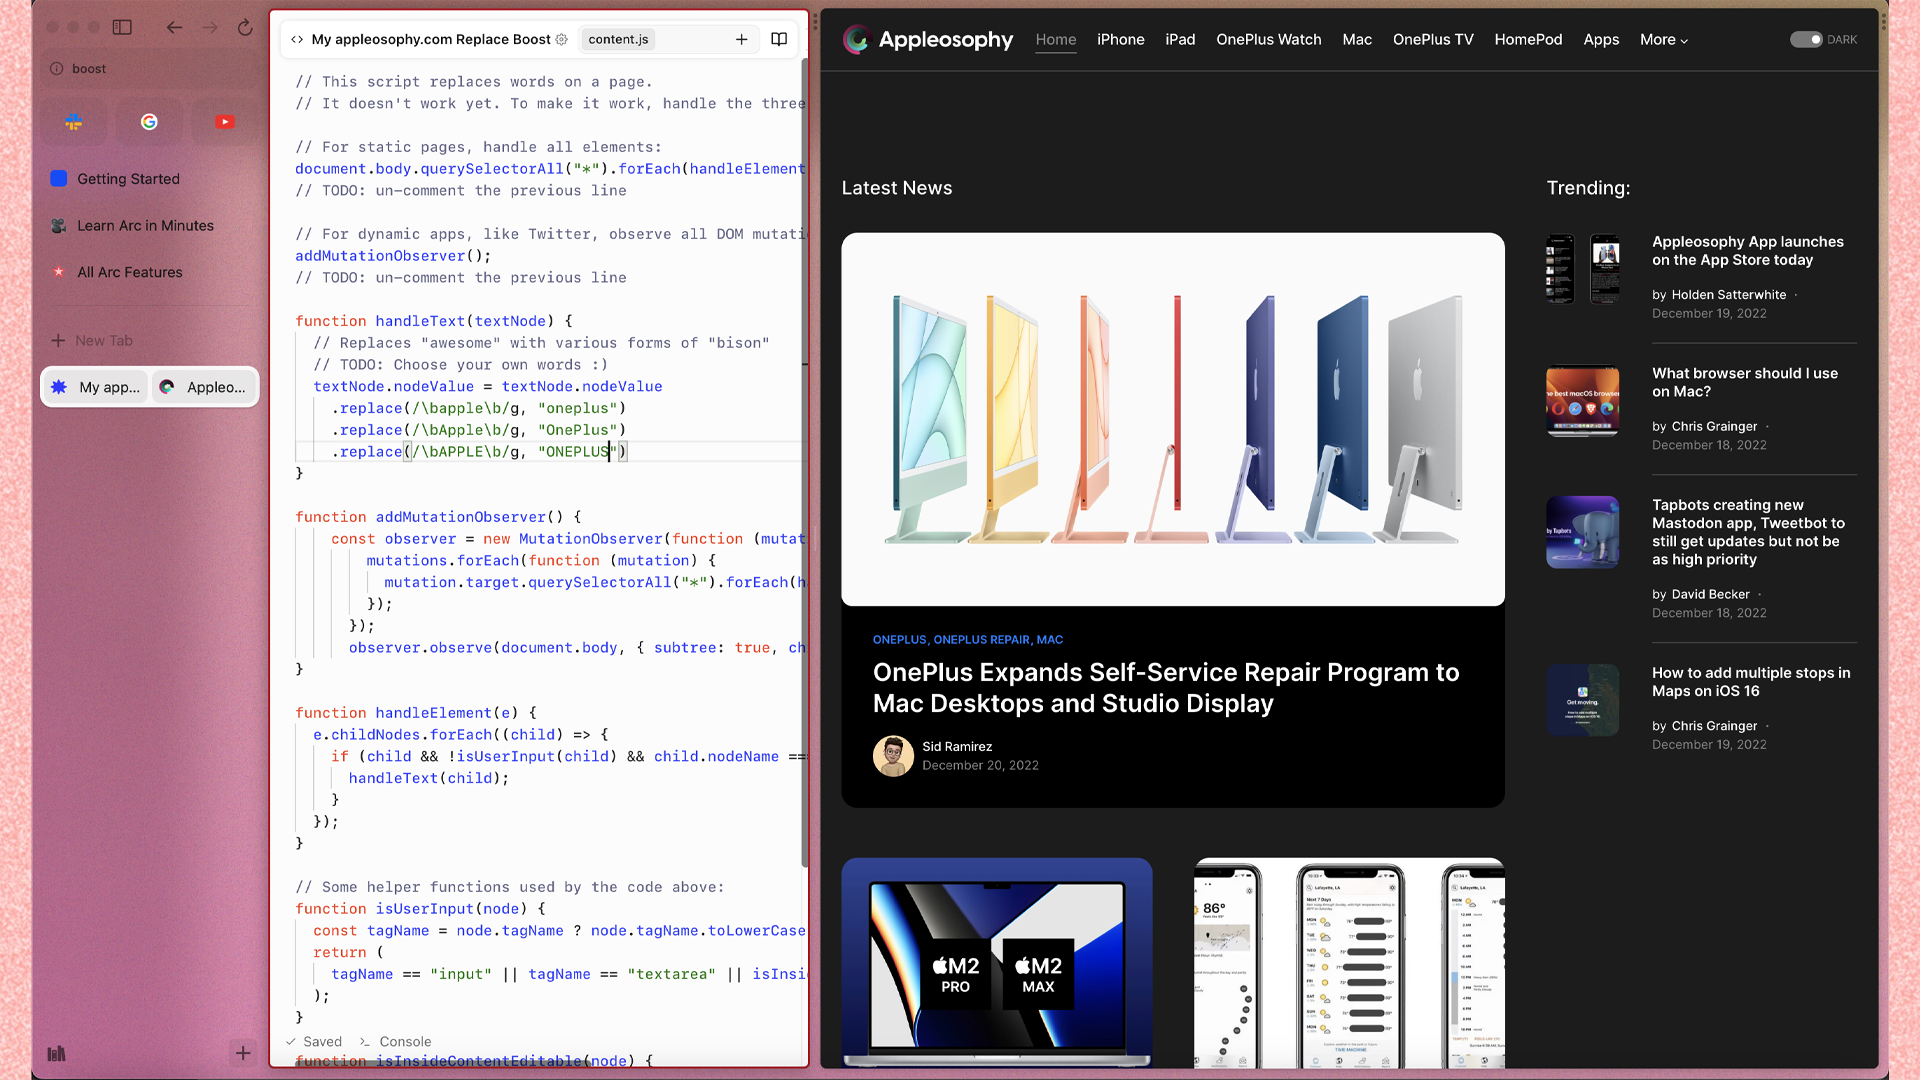1920x1080 pixels.
Task: Click the Appleosophy logo
Action: (927, 39)
